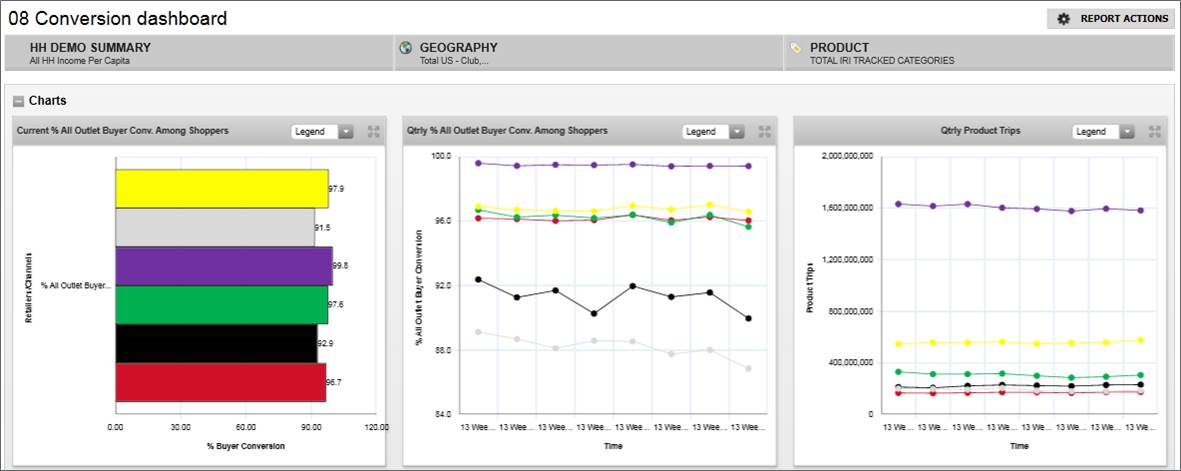This screenshot has width=1181, height=471.
Task: Select the green 97.6 bar
Action: point(221,305)
